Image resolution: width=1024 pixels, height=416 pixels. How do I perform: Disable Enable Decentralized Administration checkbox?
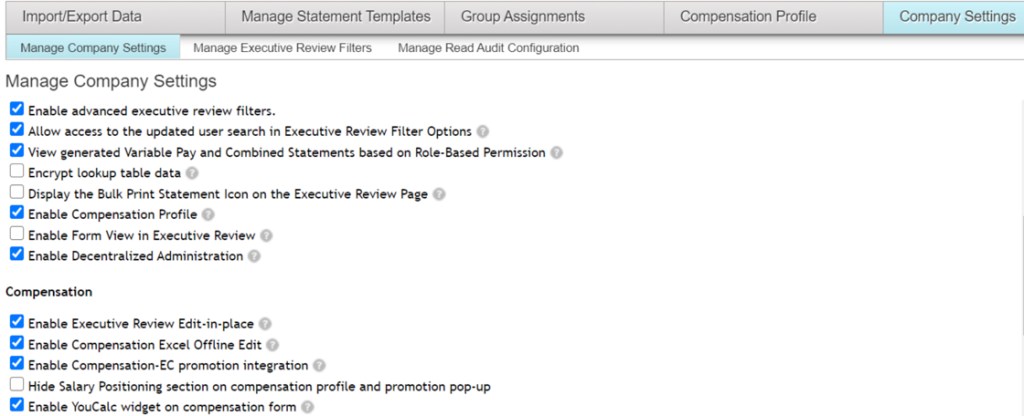[x=16, y=255]
